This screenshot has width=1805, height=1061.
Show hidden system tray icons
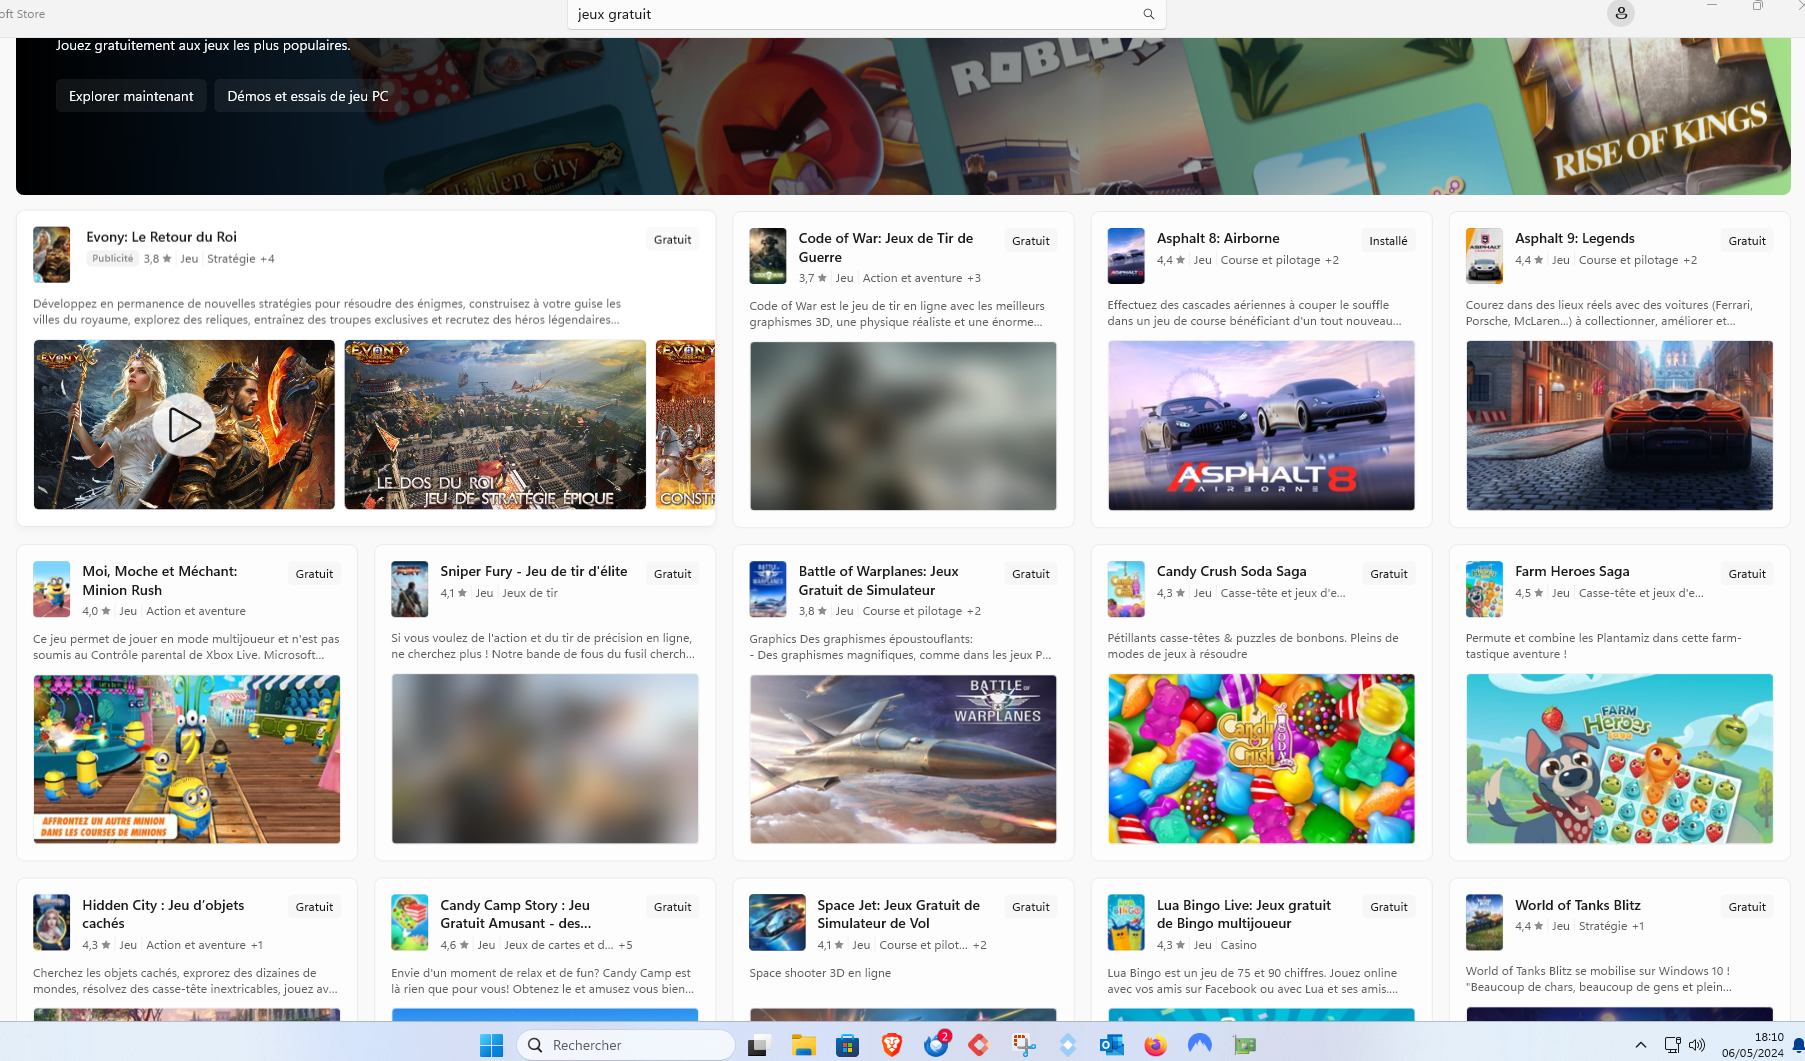[1640, 1045]
